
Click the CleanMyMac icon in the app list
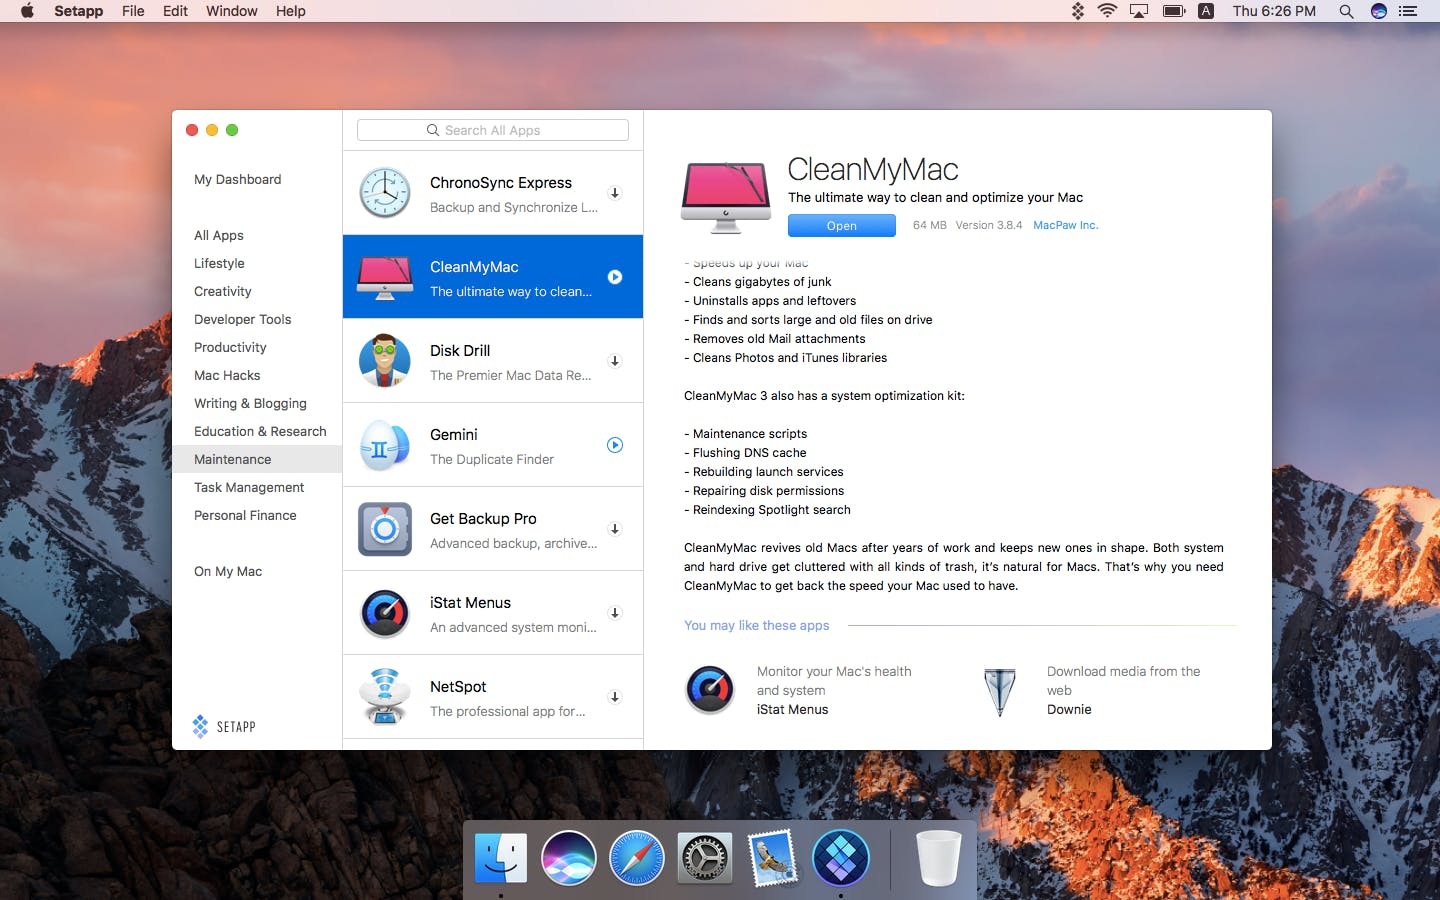pos(385,278)
